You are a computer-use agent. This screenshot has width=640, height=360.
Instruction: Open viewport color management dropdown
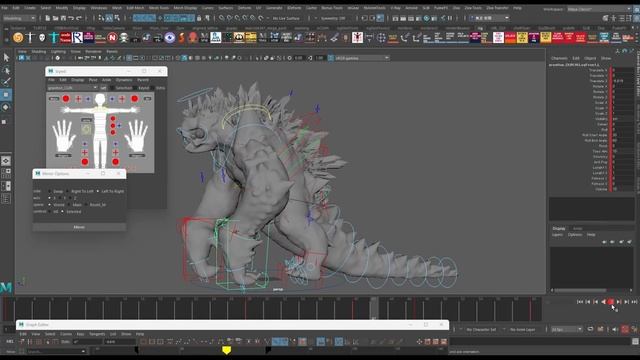click(x=361, y=58)
